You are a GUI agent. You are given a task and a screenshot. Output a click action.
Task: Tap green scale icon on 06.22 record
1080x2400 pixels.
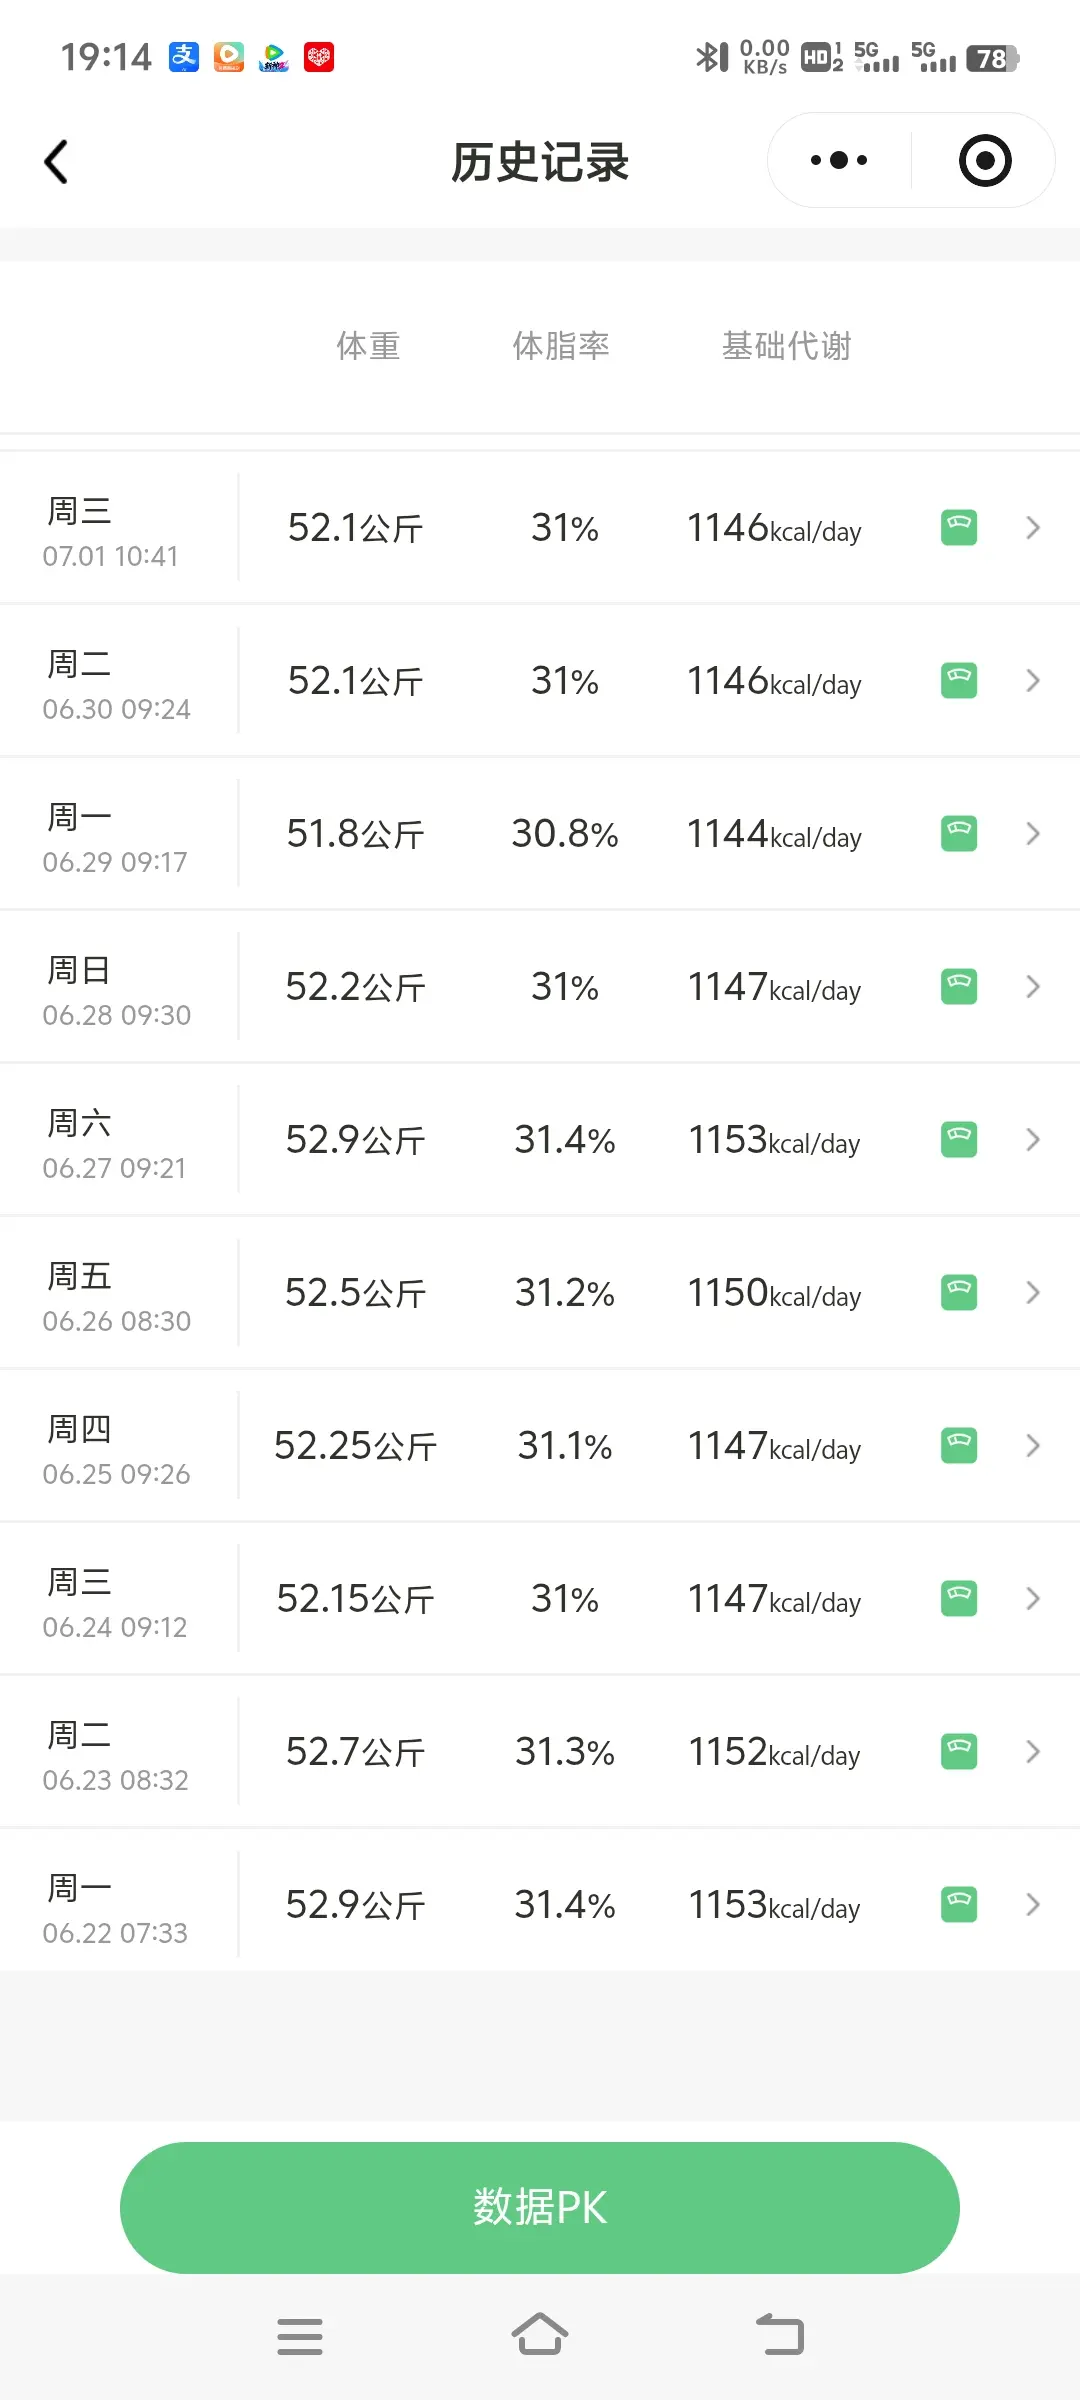(959, 1904)
